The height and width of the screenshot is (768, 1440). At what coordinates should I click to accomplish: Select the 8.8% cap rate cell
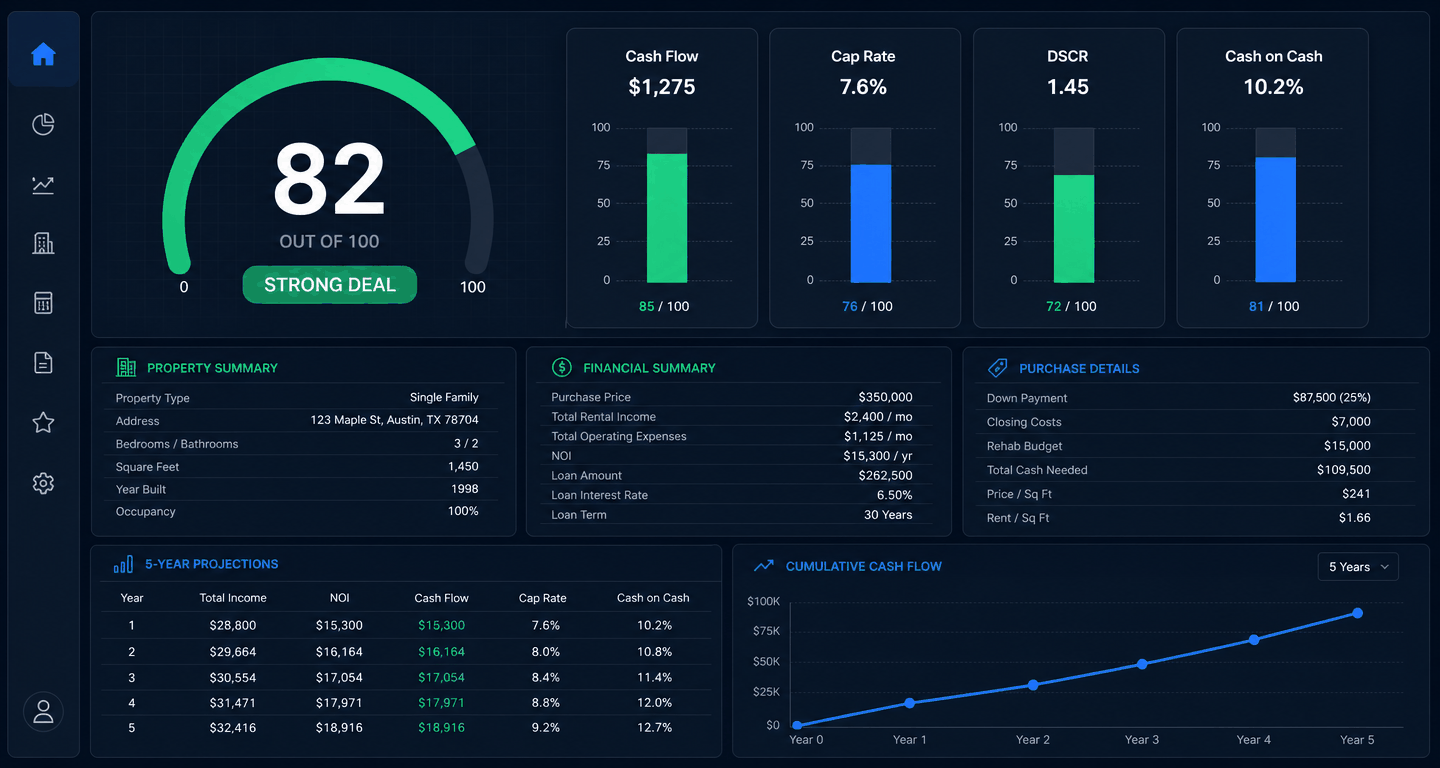[545, 703]
